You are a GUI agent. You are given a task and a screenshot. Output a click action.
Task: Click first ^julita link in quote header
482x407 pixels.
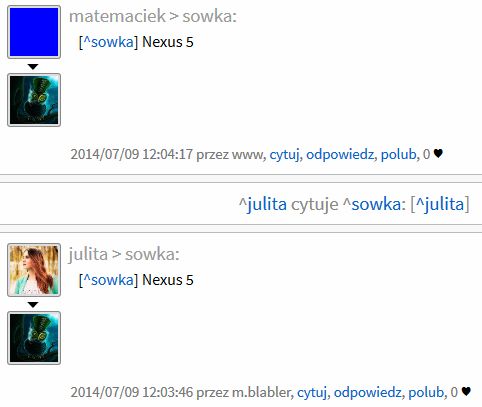point(263,204)
